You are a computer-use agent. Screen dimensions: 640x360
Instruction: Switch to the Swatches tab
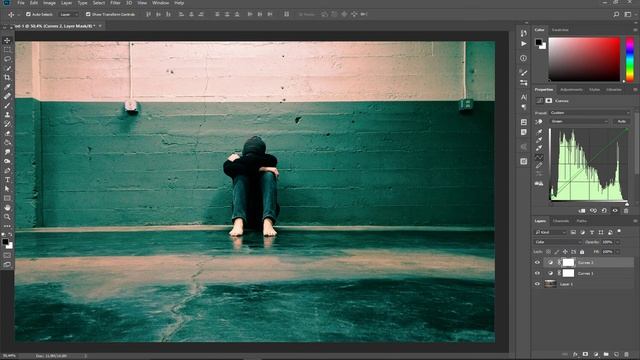pos(560,30)
